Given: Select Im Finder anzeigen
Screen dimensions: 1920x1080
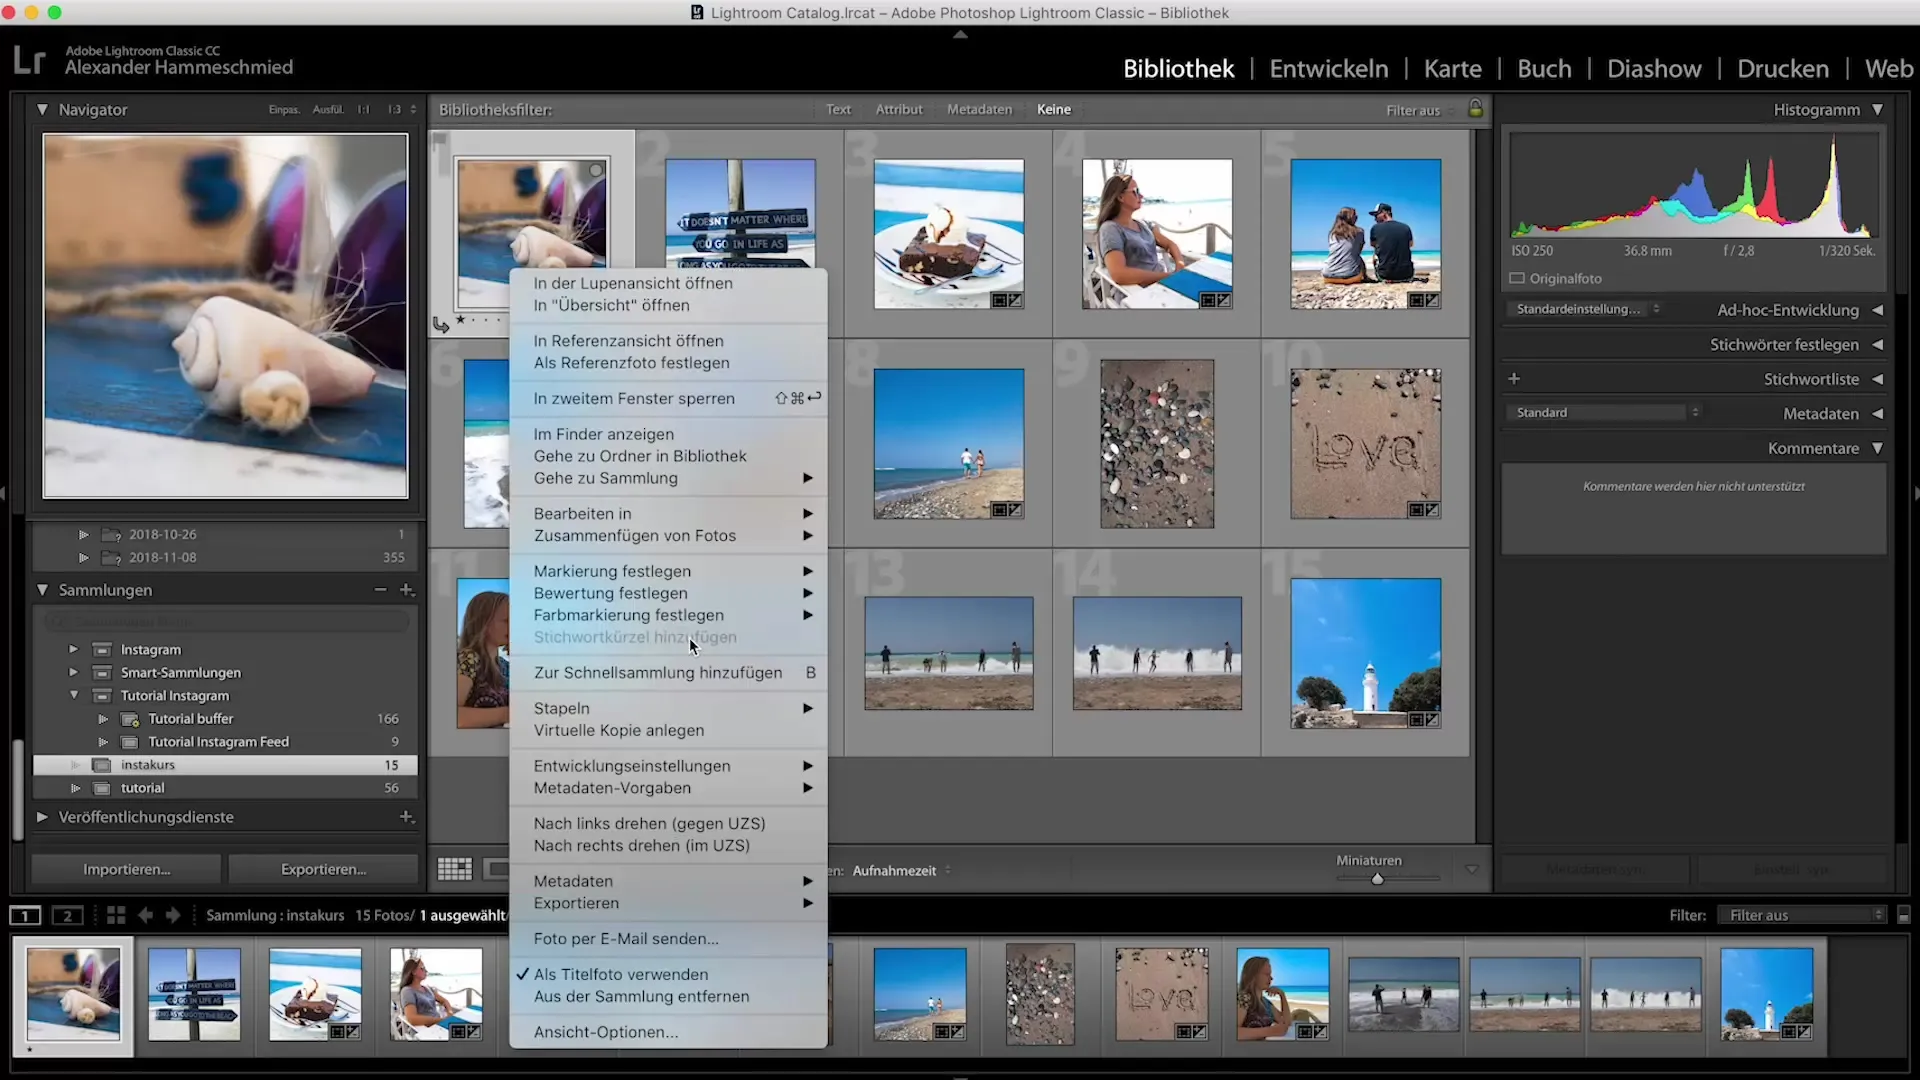Looking at the screenshot, I should [x=668, y=434].
